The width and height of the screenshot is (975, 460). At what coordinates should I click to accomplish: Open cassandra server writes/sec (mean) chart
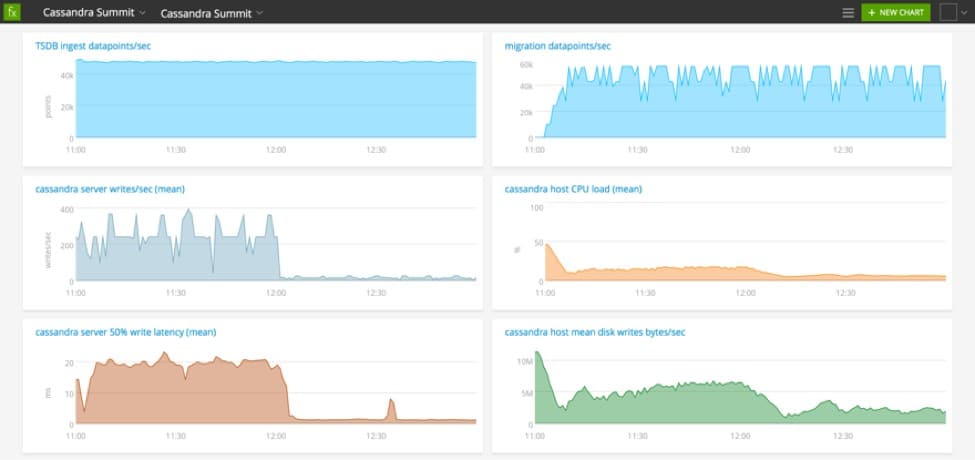tap(110, 189)
